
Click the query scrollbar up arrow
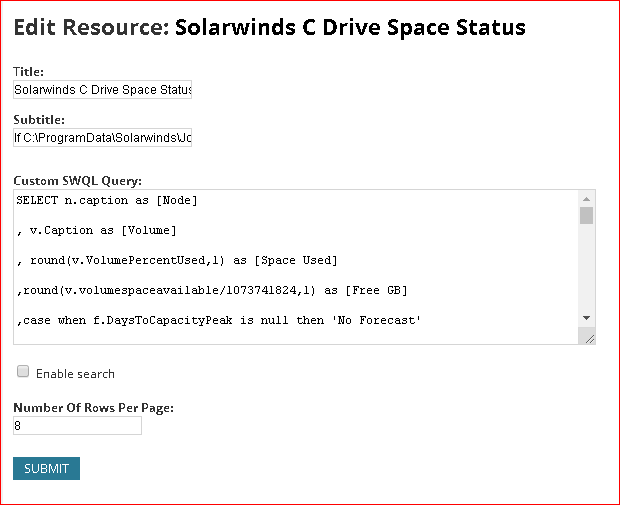[x=586, y=199]
